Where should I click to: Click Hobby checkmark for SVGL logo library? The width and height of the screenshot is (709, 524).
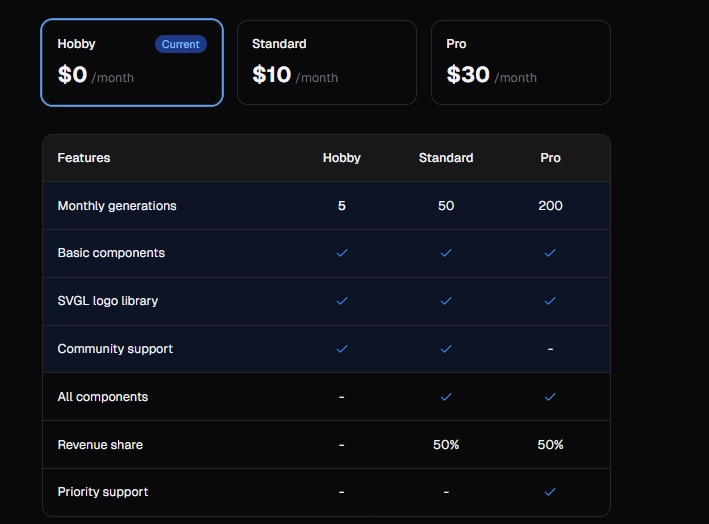pyautogui.click(x=342, y=301)
